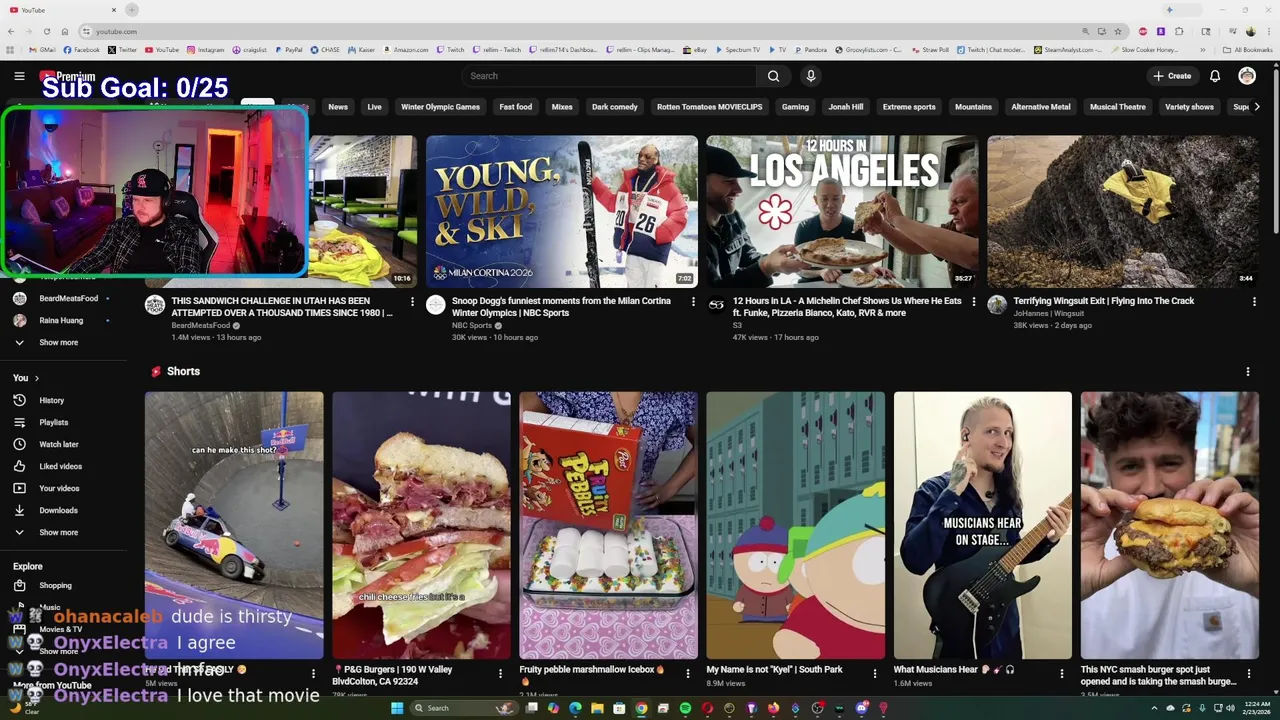Open the All Bookmarks folder

coord(1247,50)
